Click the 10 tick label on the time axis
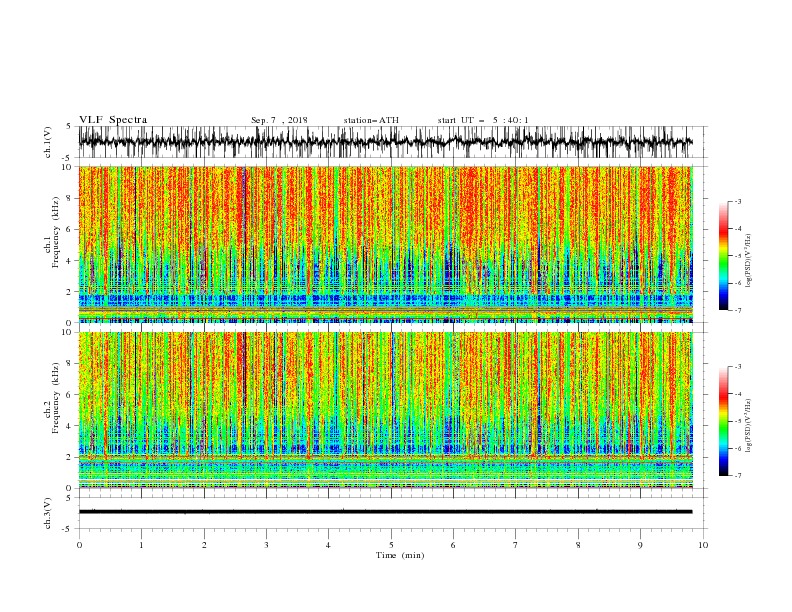This screenshot has width=792, height=612. point(703,545)
